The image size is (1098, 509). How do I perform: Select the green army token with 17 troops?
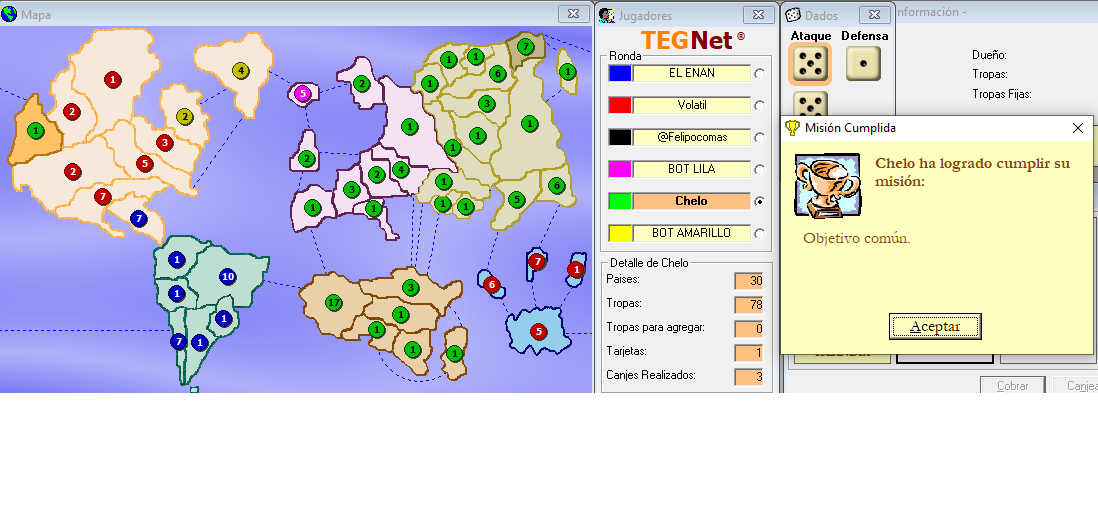click(333, 303)
